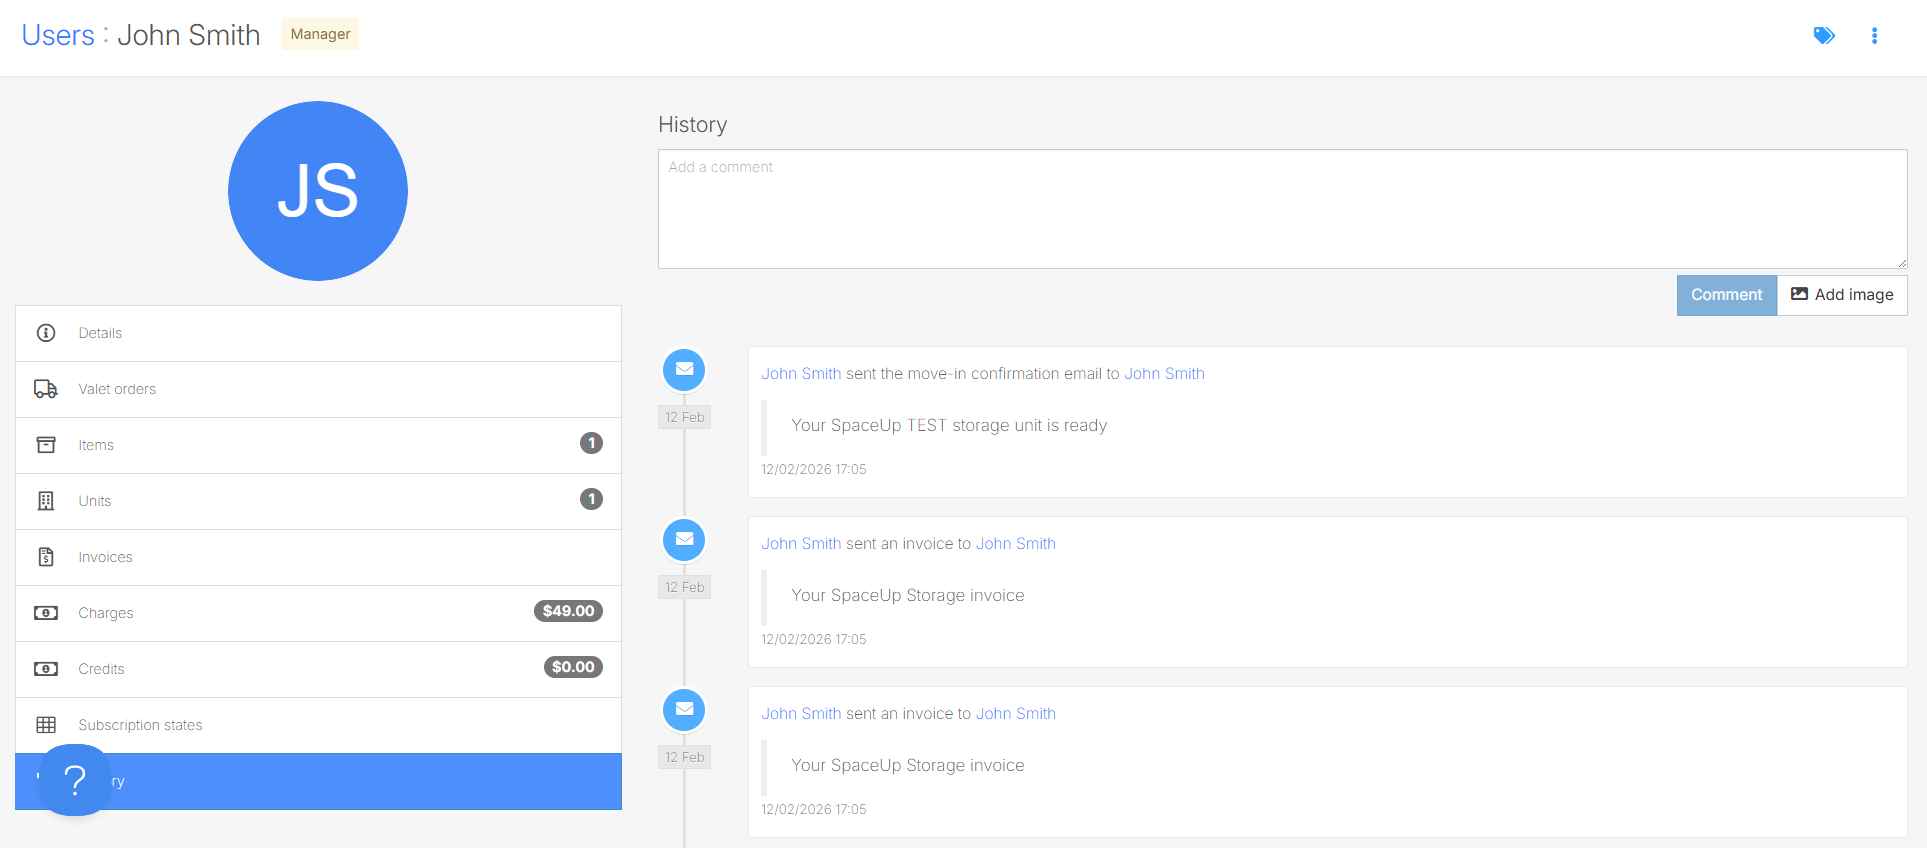
Task: Click the Invoices document icon
Action: (46, 557)
